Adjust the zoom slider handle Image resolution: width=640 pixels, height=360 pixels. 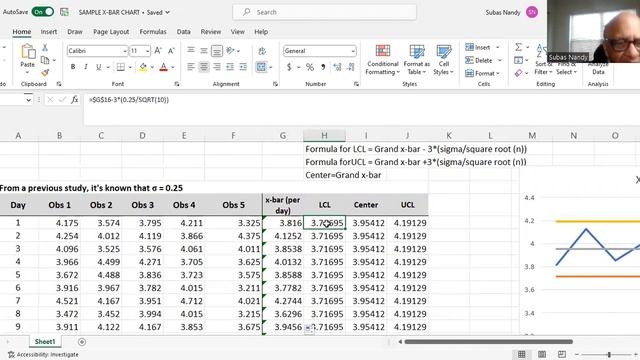(609, 354)
